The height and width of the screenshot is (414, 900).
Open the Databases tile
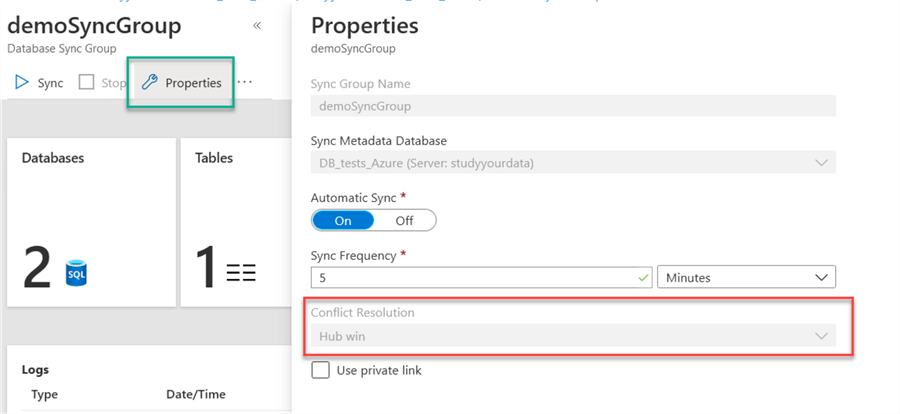click(x=91, y=222)
